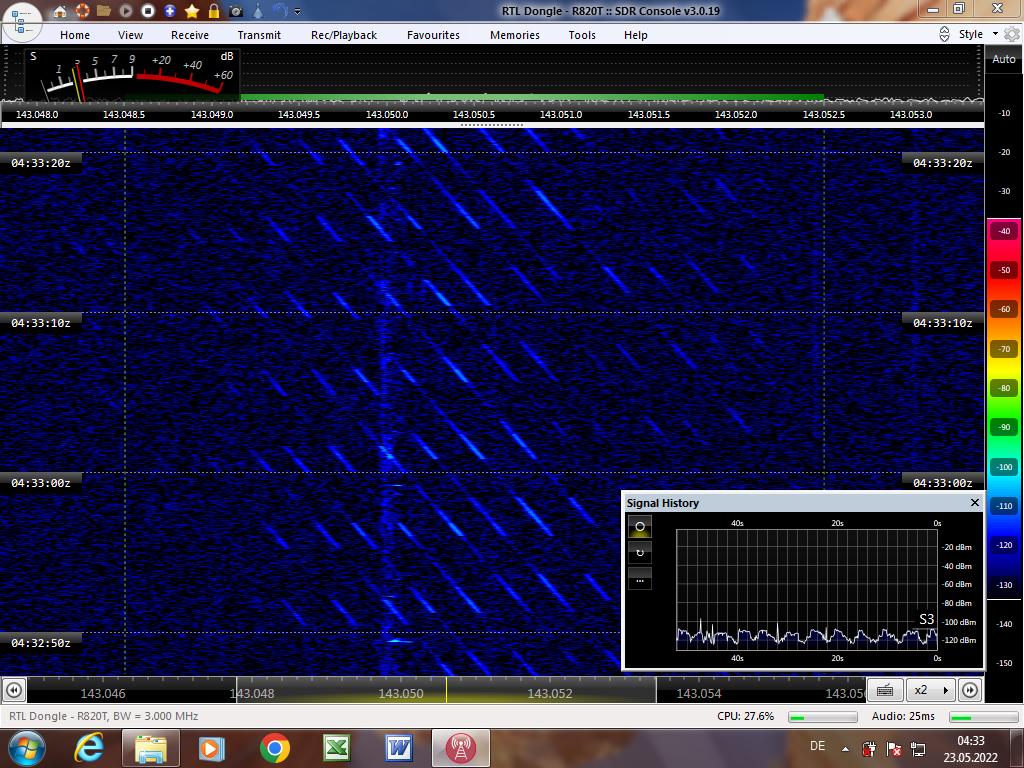Click the 143.051.5 frequency label on scale

(648, 114)
